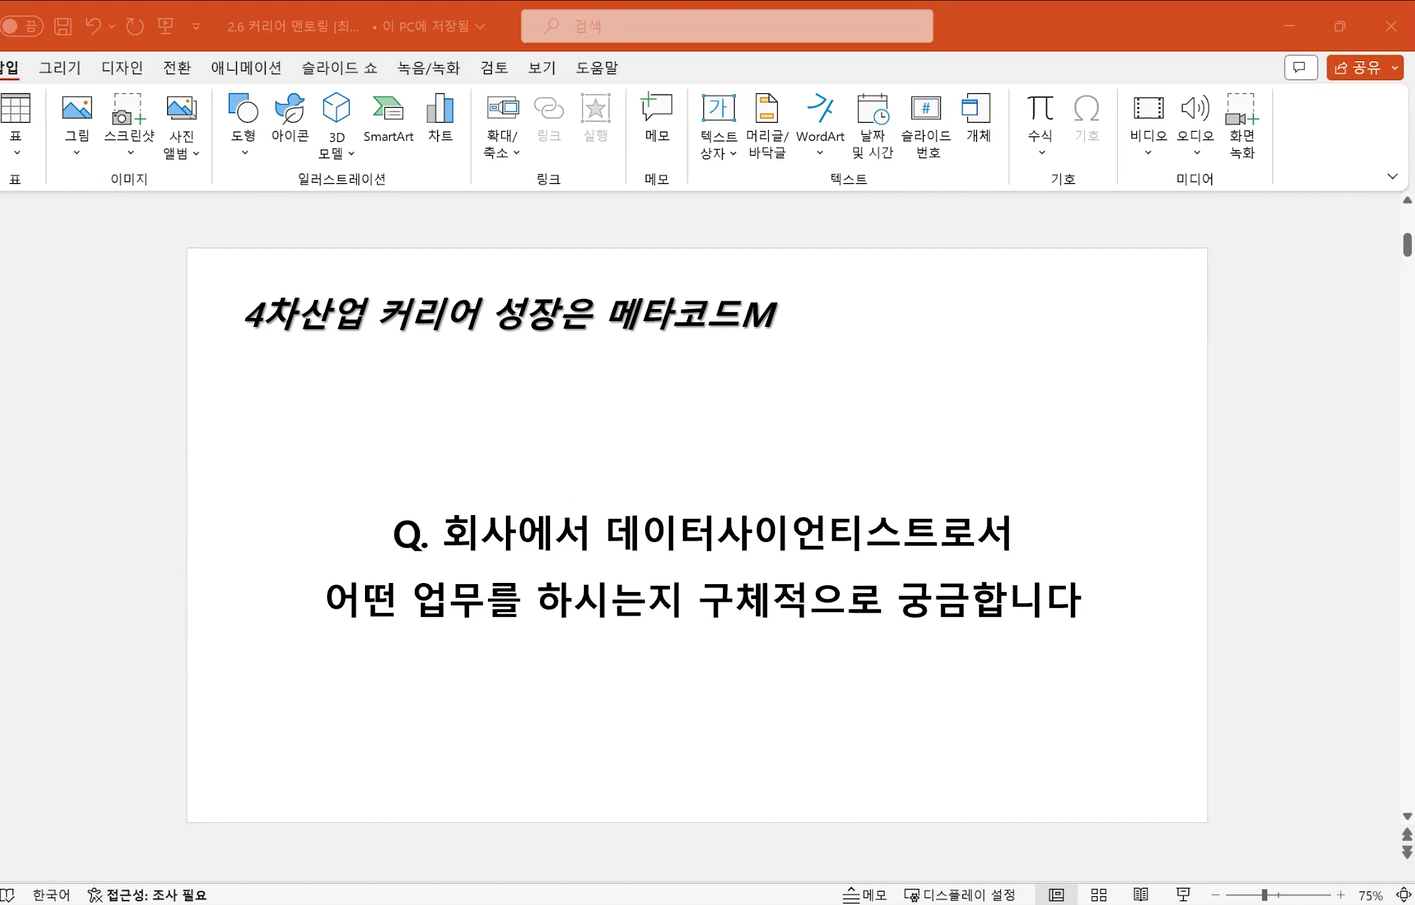Insert 슬라이드 번호 slide number
This screenshot has height=905, width=1415.
(926, 125)
